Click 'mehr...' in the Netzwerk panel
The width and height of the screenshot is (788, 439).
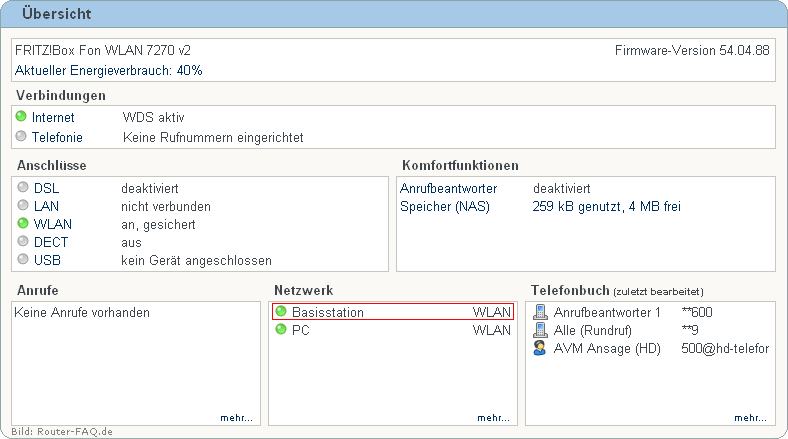coord(494,418)
